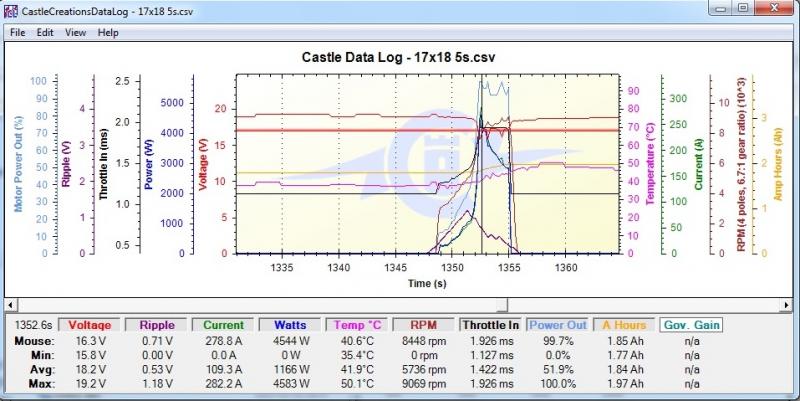Click the chart title Castle Data Log
Viewport: 800px width, 401px height.
399,56
